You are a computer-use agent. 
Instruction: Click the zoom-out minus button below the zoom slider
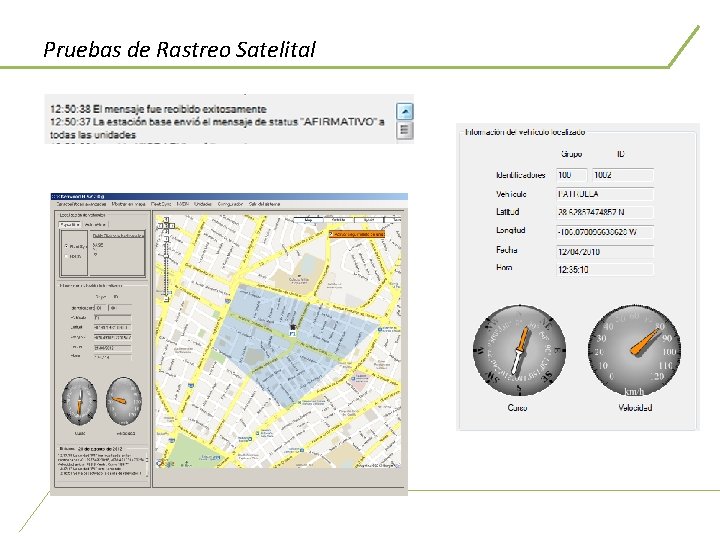[166, 300]
